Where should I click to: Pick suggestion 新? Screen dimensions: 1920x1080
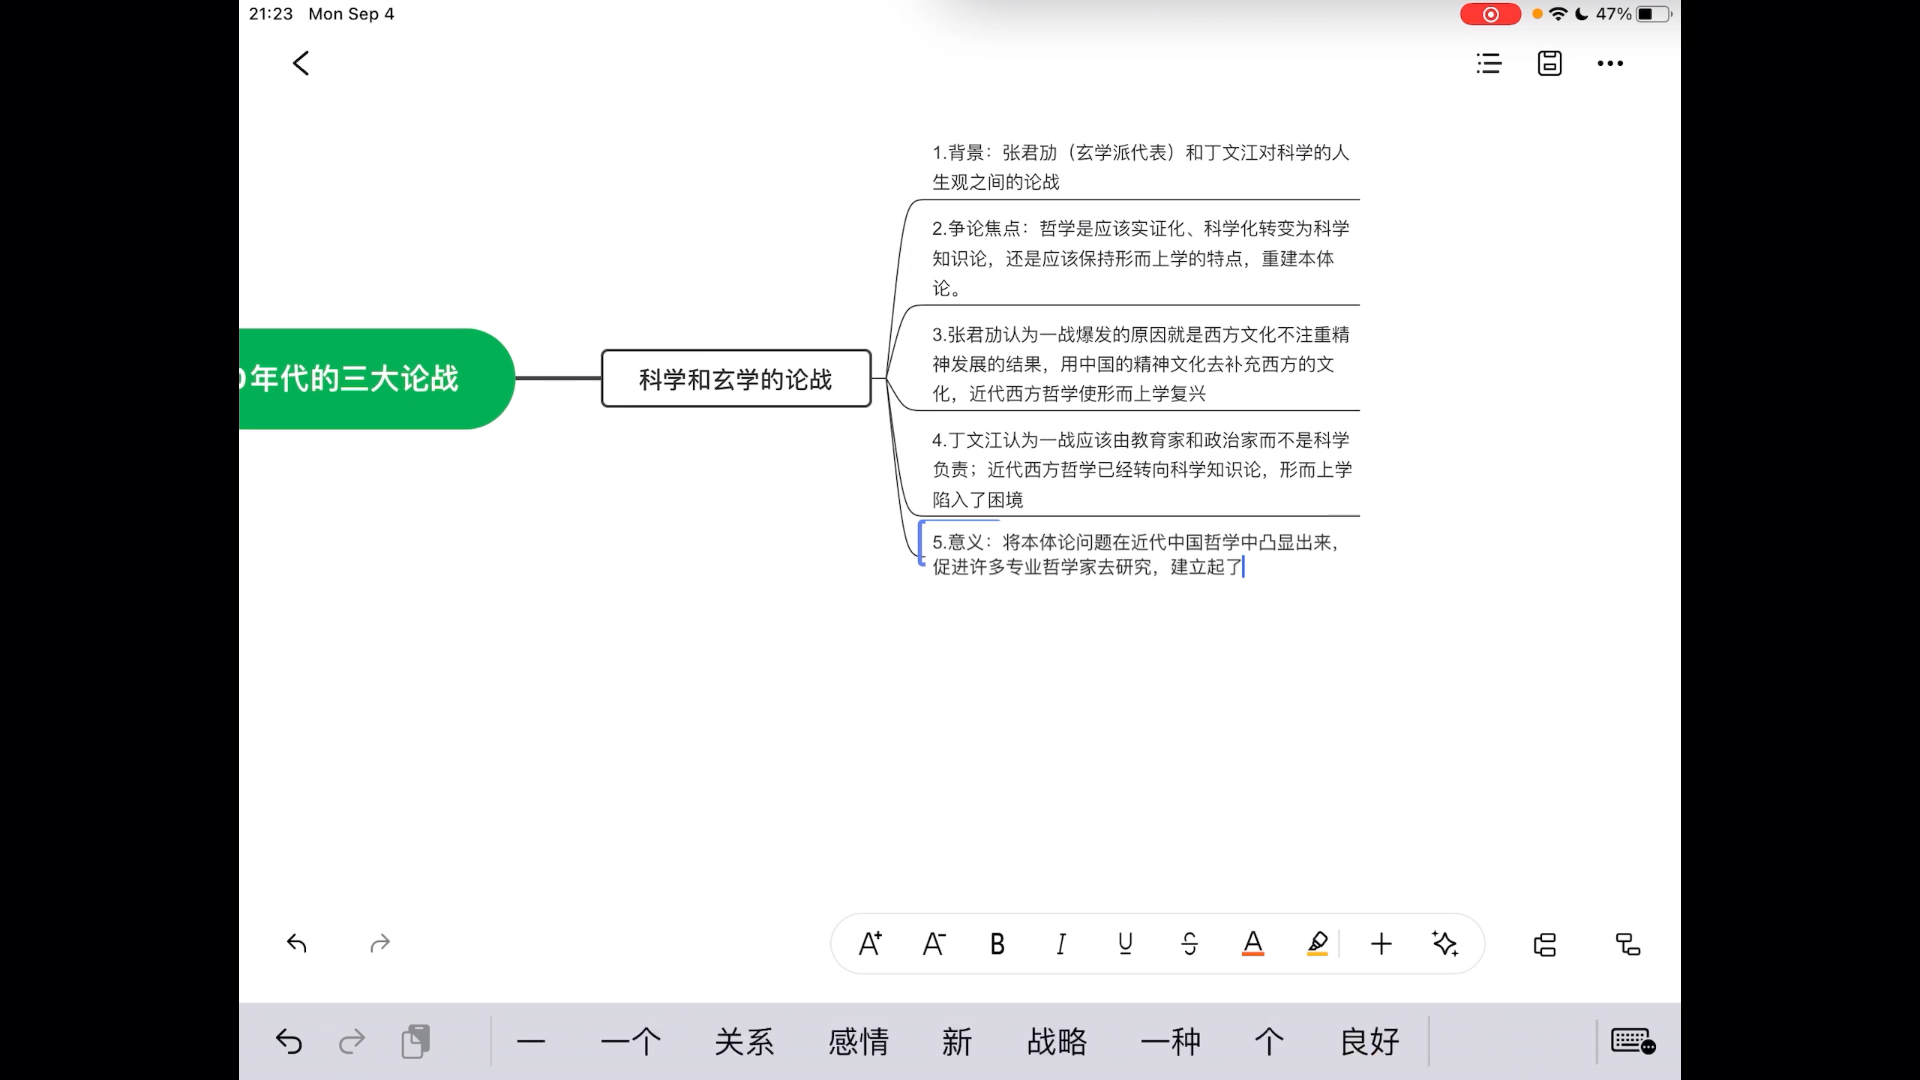pyautogui.click(x=957, y=1042)
